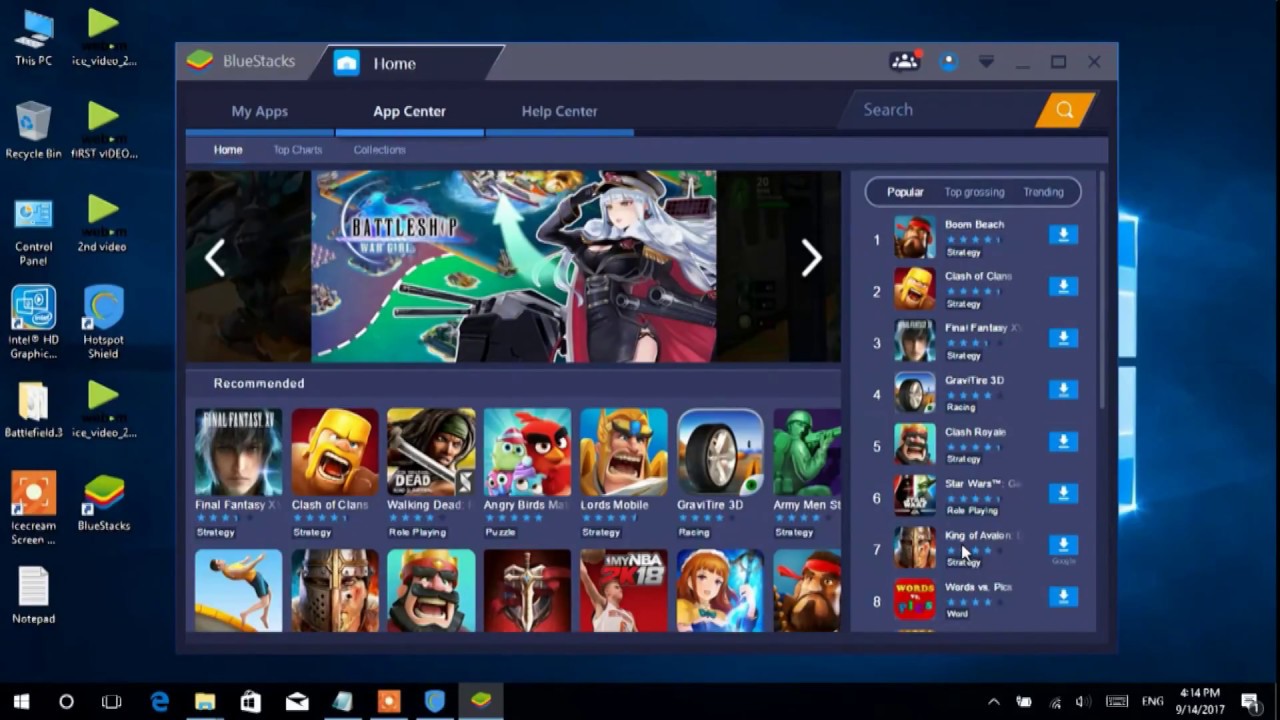Open 2nd video file on desktop
Viewport: 1280px width, 720px height.
tap(102, 223)
